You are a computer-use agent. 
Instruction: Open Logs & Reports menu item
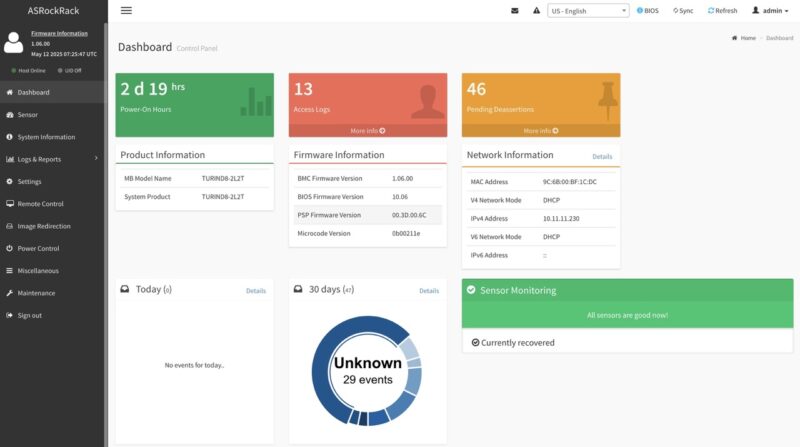coord(53,159)
